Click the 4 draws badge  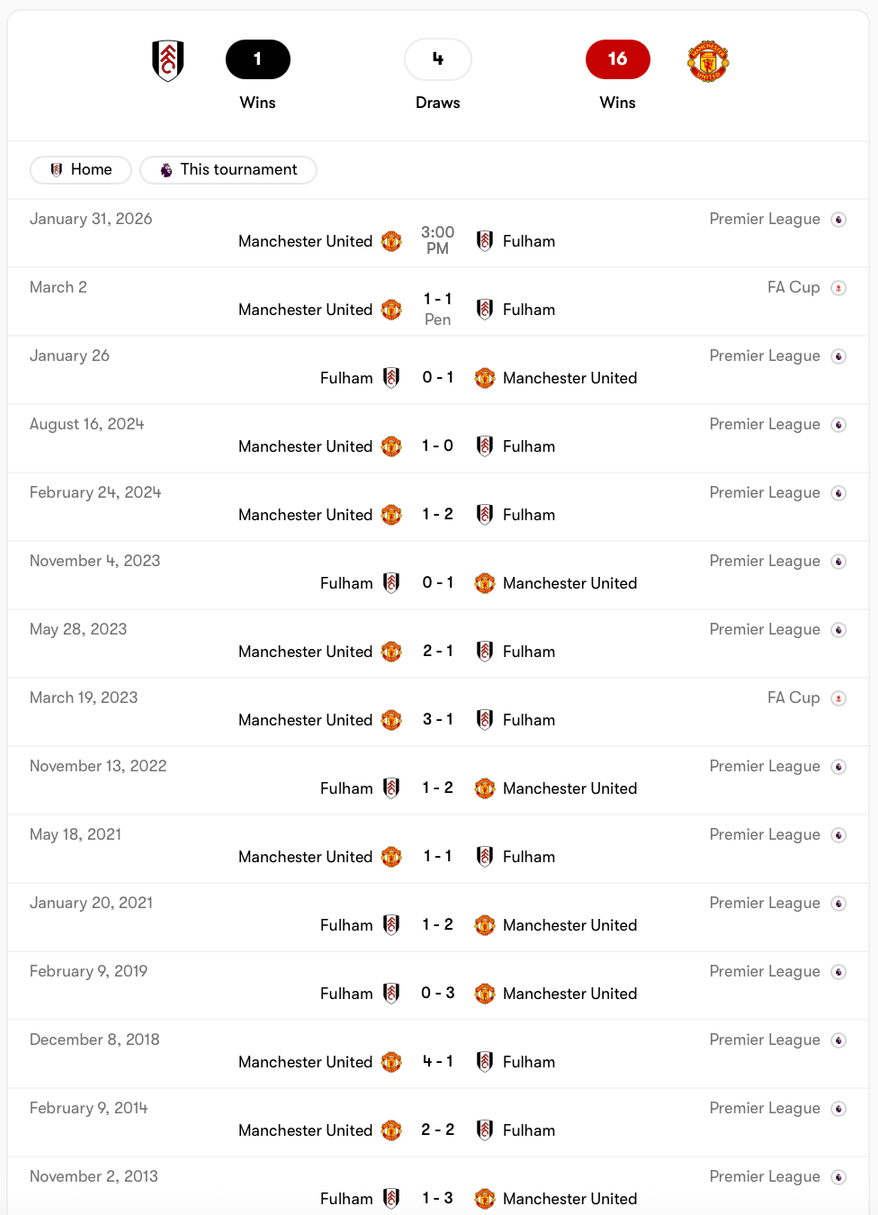coord(438,60)
